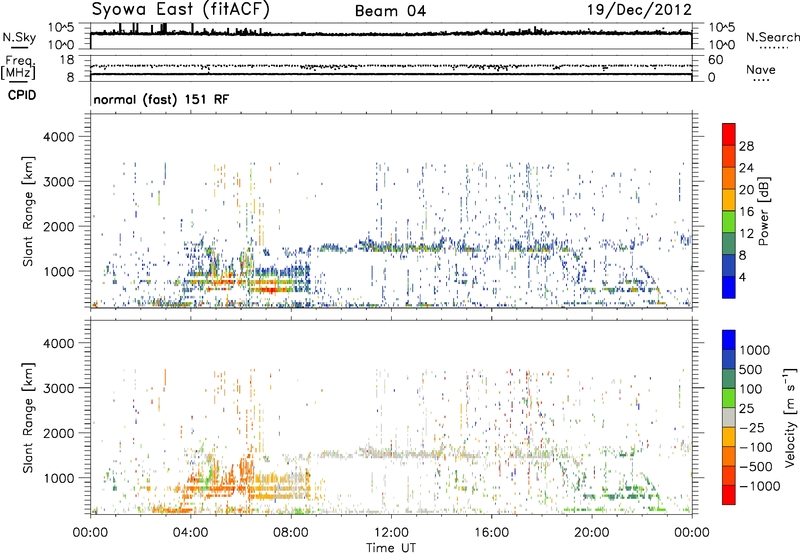Select the "Beam 04" heading

tap(390, 11)
